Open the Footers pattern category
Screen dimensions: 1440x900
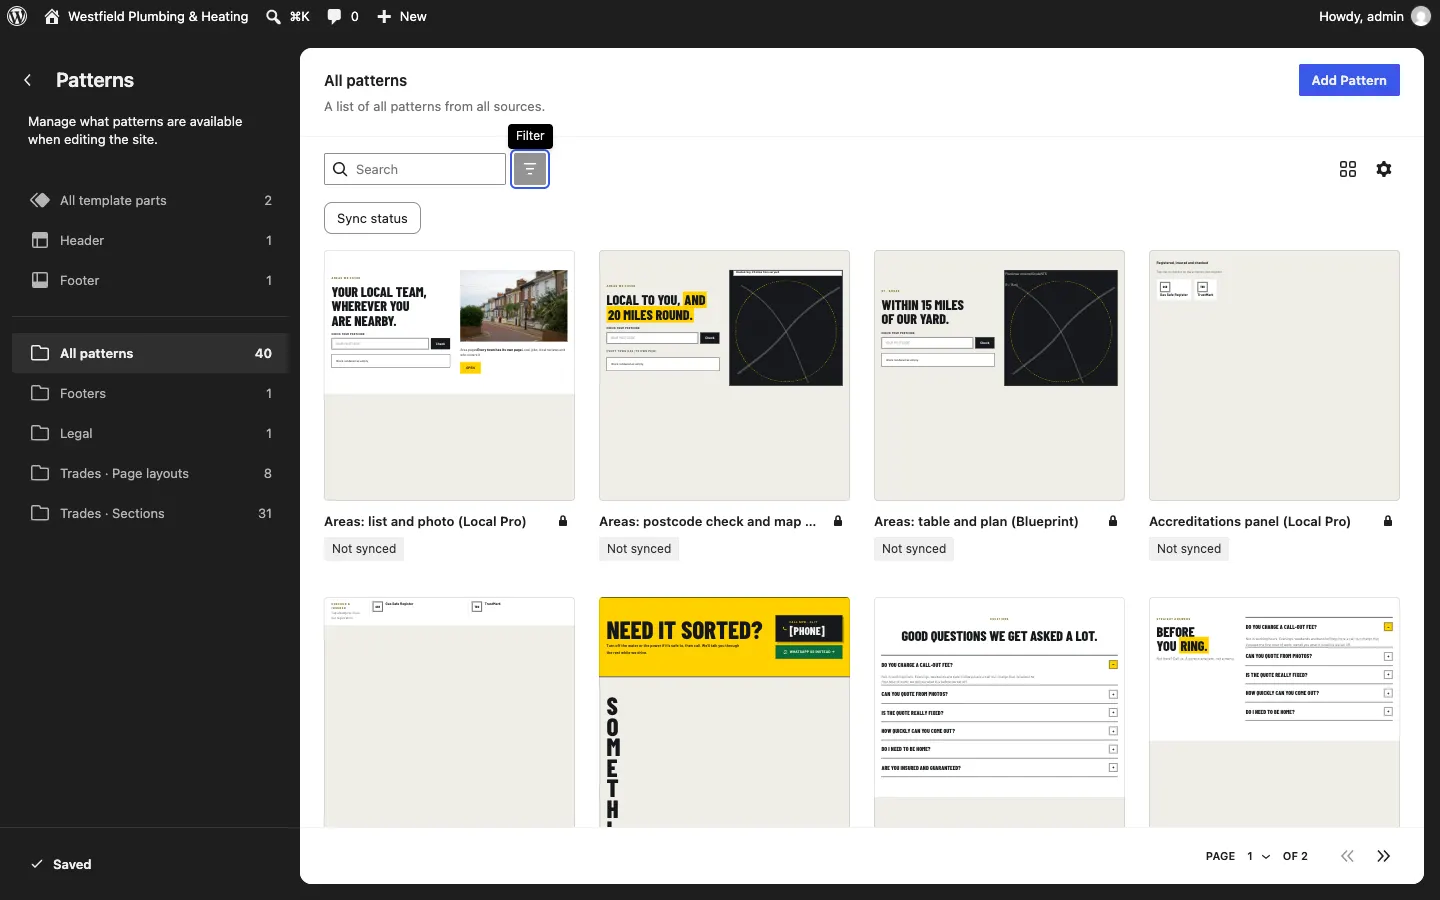click(x=150, y=393)
